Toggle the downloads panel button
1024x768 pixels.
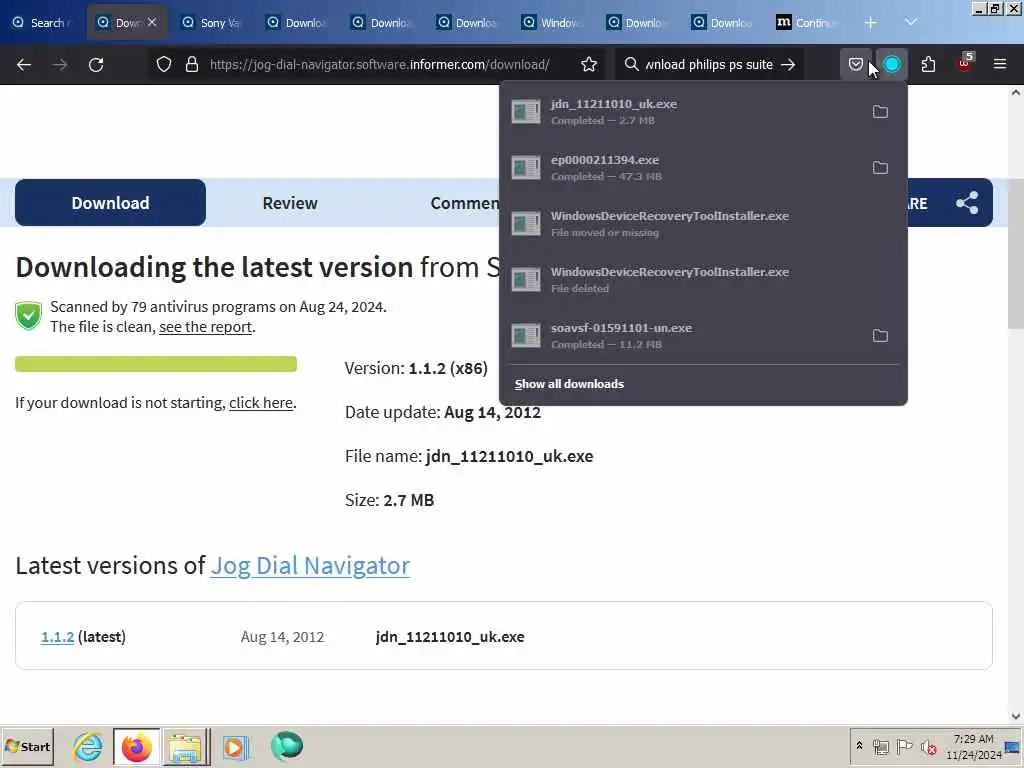tap(891, 64)
